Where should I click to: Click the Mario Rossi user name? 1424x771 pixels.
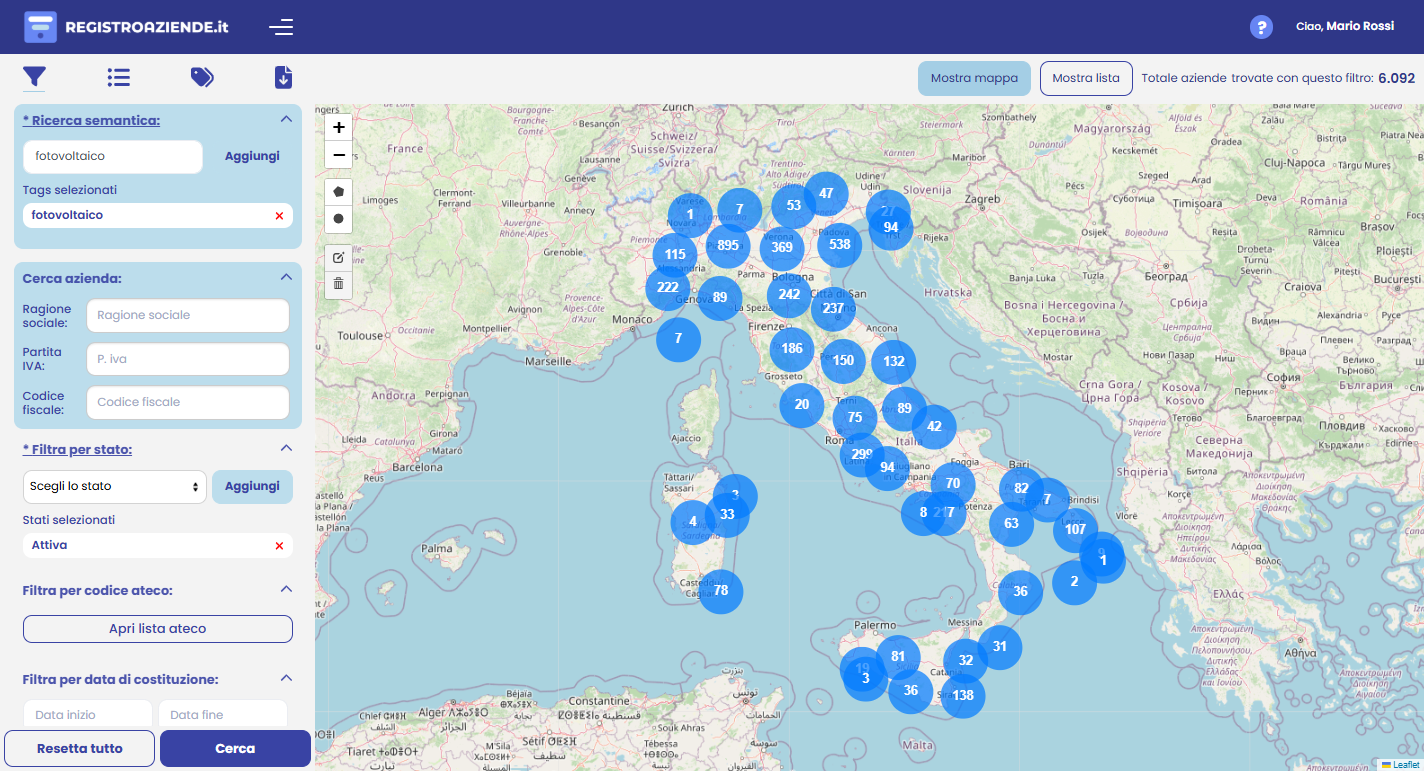point(1360,26)
